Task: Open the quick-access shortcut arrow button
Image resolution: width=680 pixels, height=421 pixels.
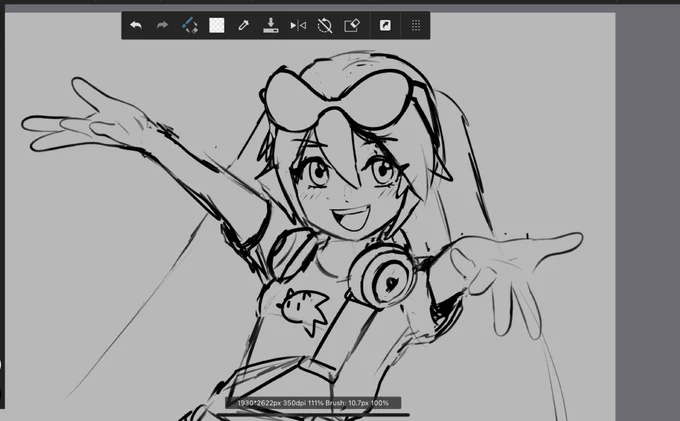Action: (385, 25)
